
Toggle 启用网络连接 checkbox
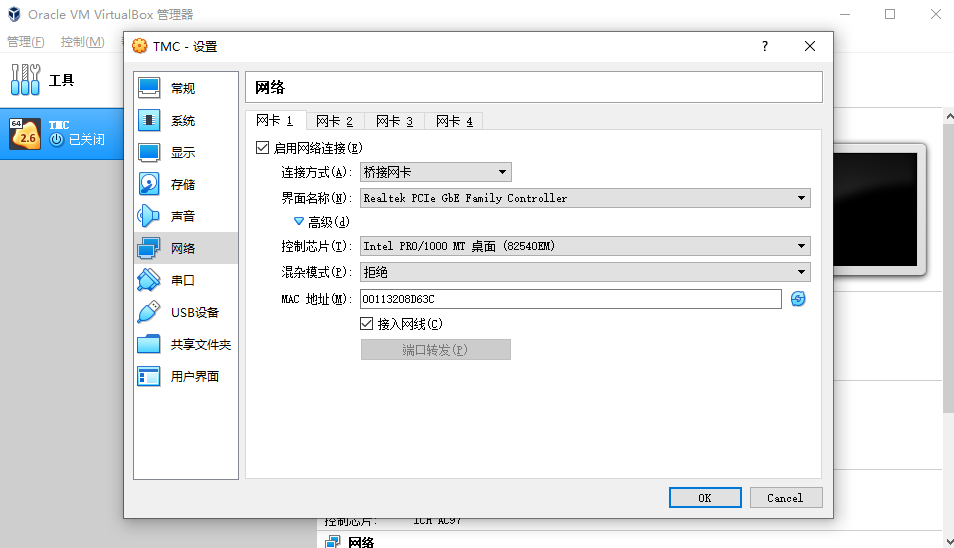[262, 148]
